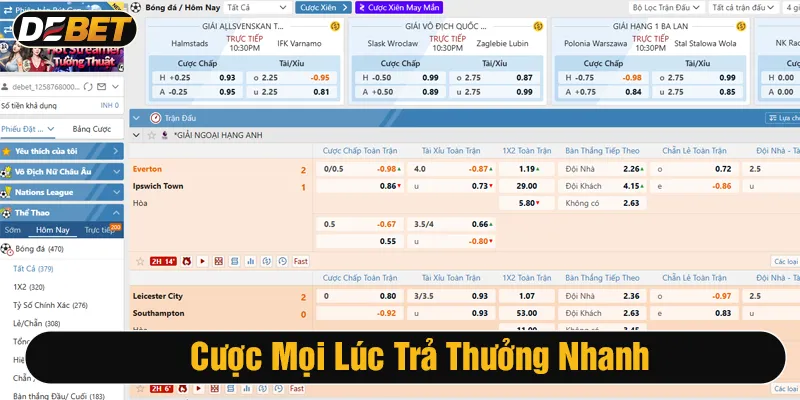The height and width of the screenshot is (400, 800).
Task: Open the bear mascot icon in Everton row
Action: pyautogui.click(x=186, y=261)
